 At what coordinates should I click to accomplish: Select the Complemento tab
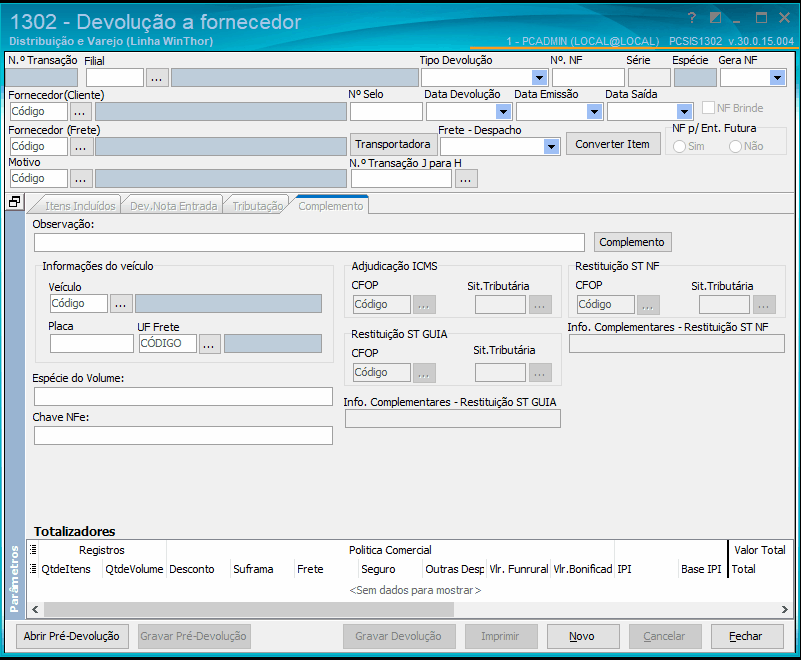pyautogui.click(x=331, y=206)
